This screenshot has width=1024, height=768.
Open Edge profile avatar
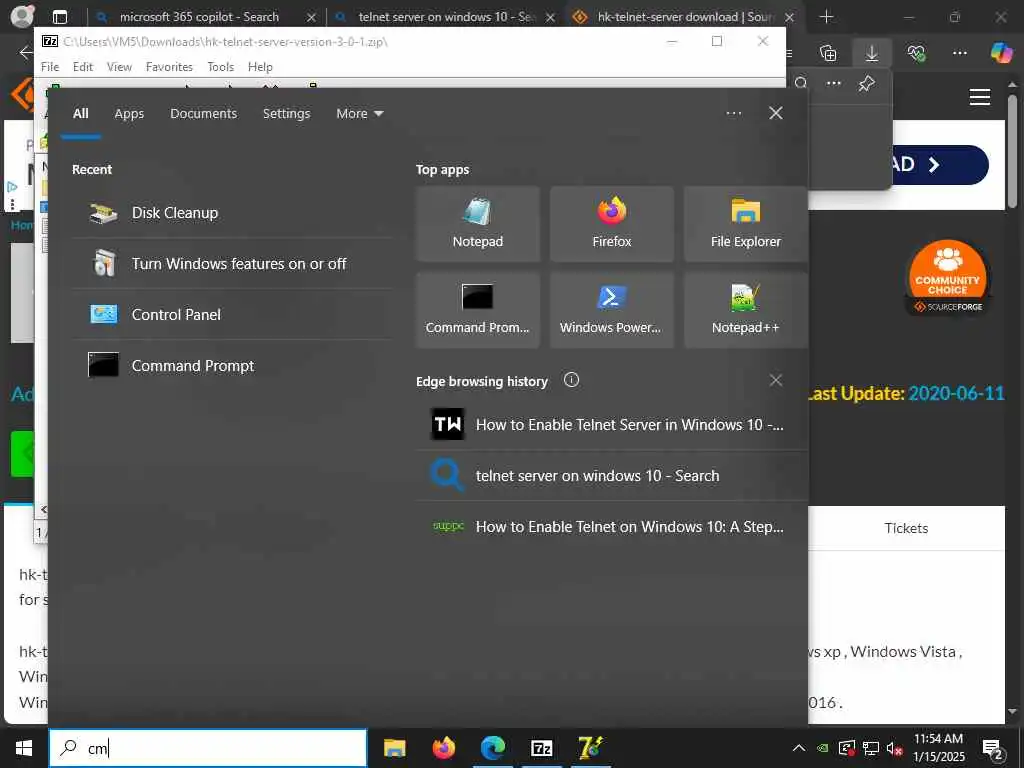24,17
